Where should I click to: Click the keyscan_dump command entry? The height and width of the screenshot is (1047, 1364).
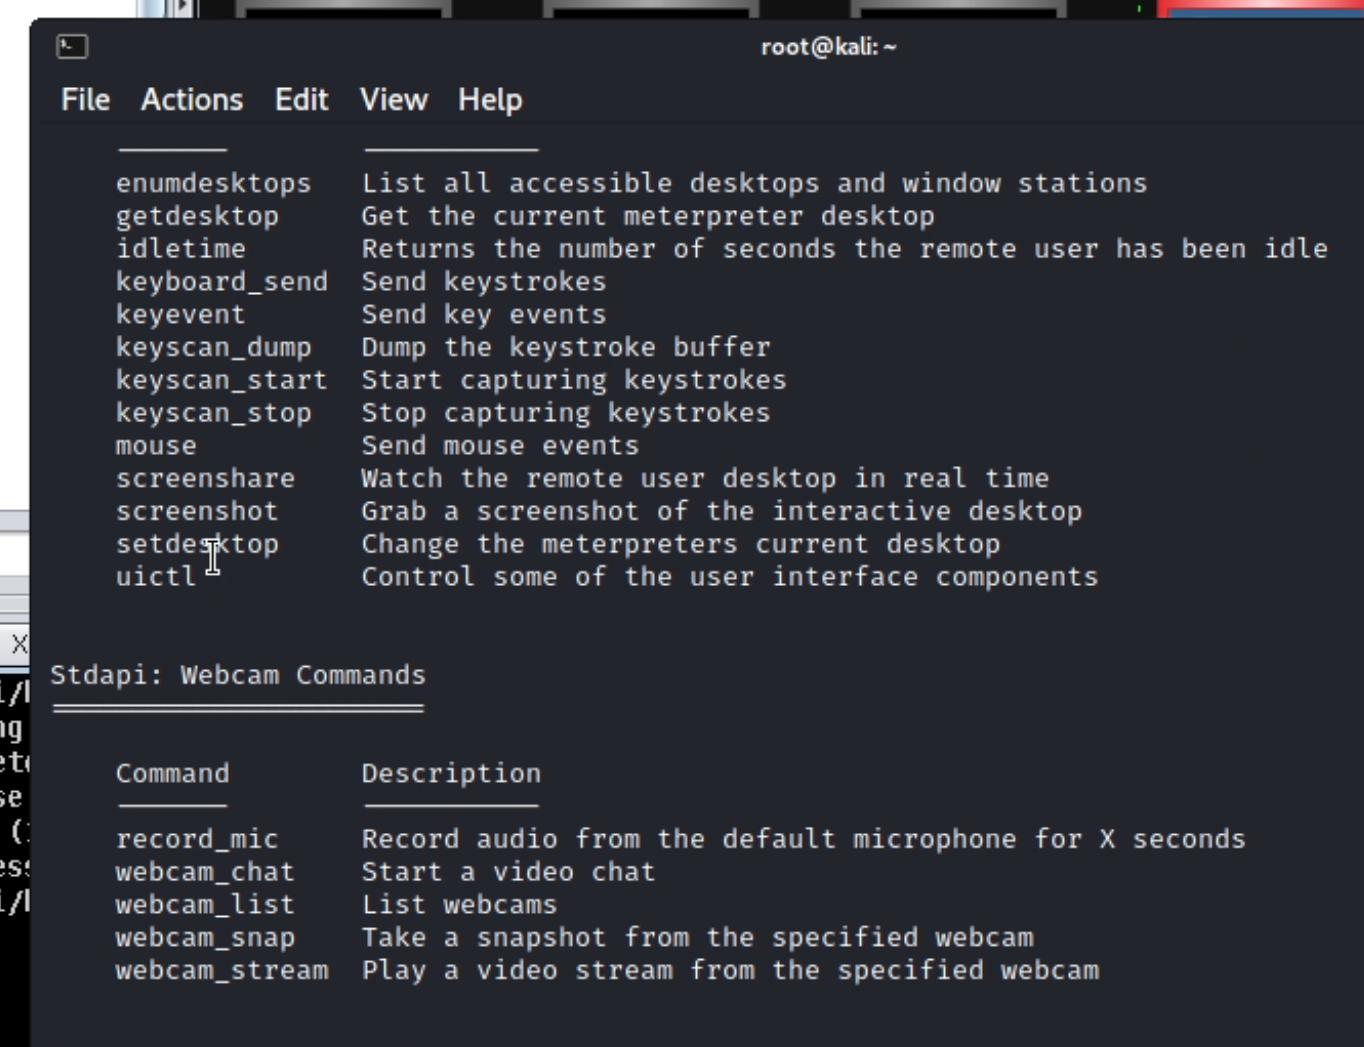[x=214, y=346]
